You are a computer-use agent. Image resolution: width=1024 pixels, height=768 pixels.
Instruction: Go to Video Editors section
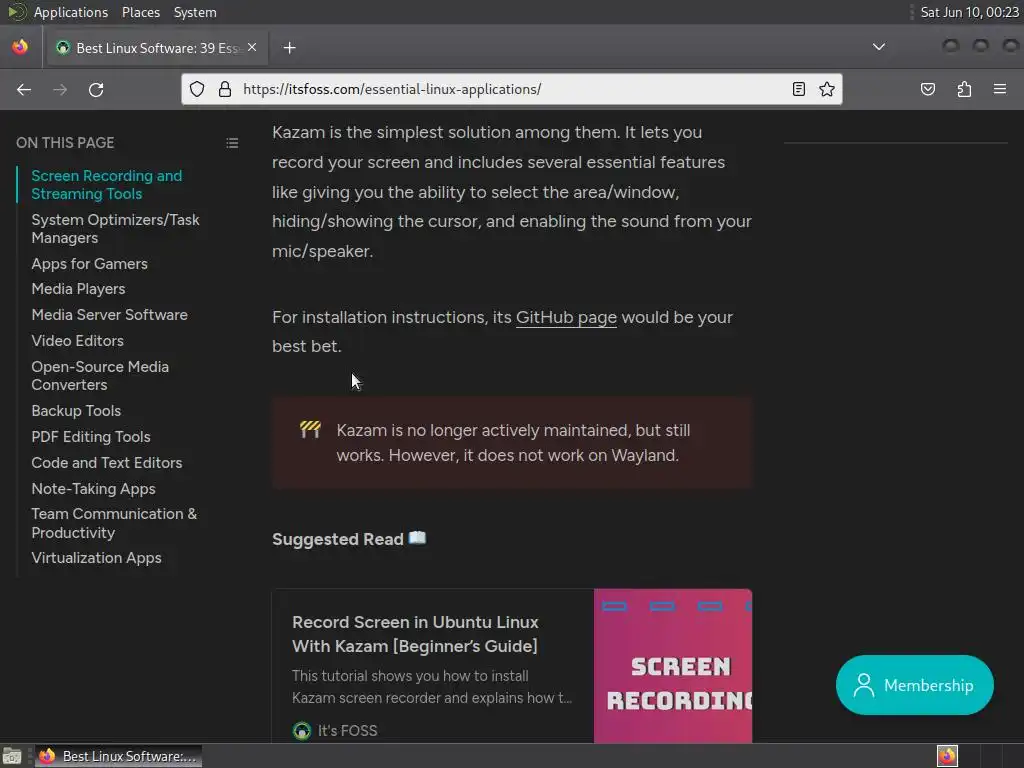point(78,341)
